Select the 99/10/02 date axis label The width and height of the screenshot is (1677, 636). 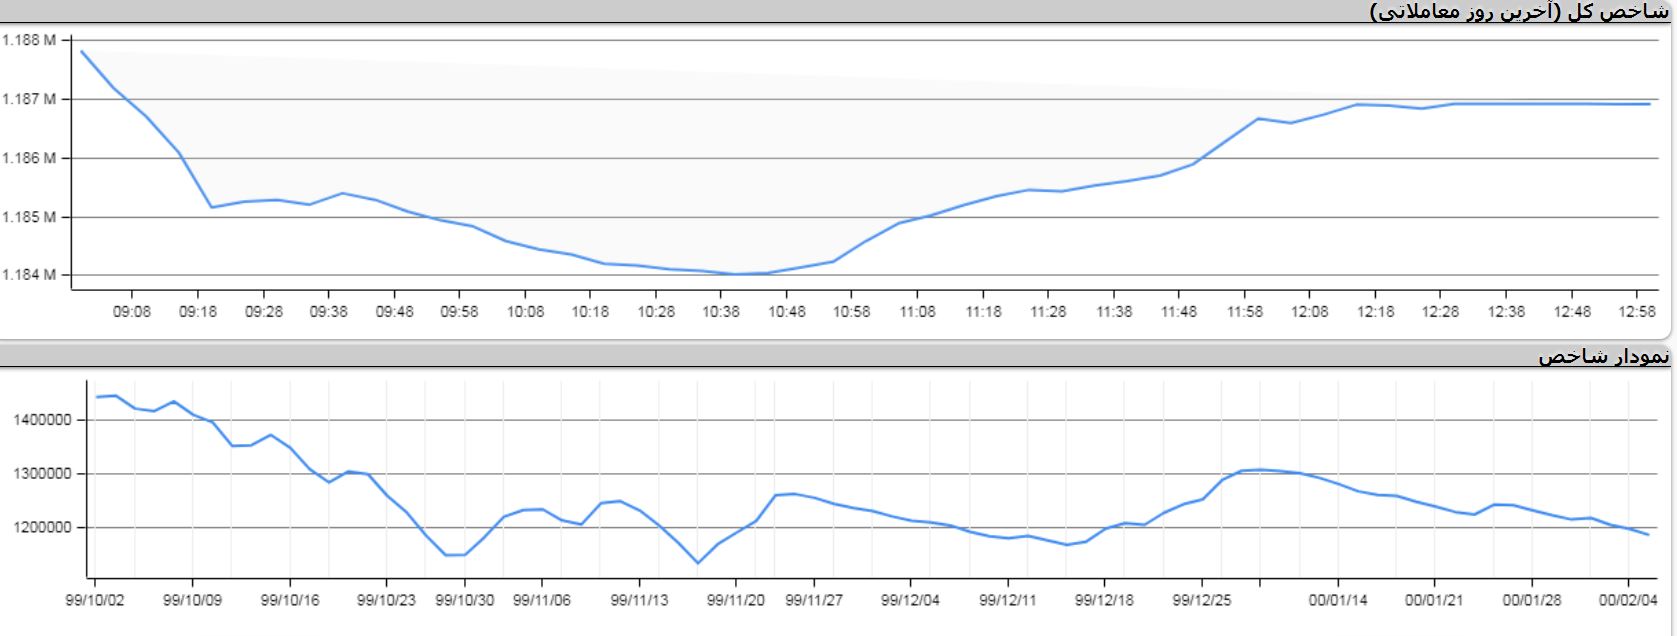click(x=95, y=600)
